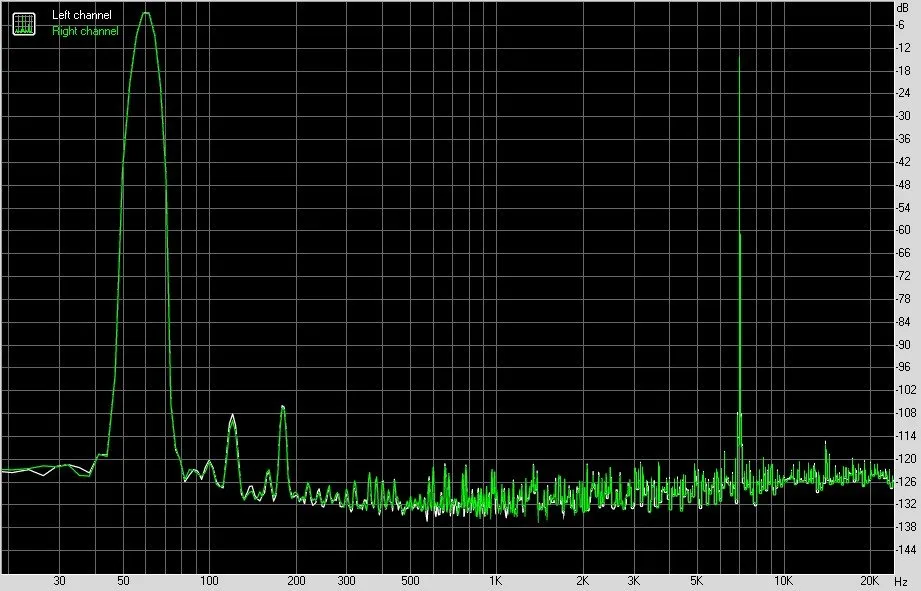This screenshot has width=921, height=591.
Task: Click the '-120' dB scale value
Action: (x=905, y=458)
